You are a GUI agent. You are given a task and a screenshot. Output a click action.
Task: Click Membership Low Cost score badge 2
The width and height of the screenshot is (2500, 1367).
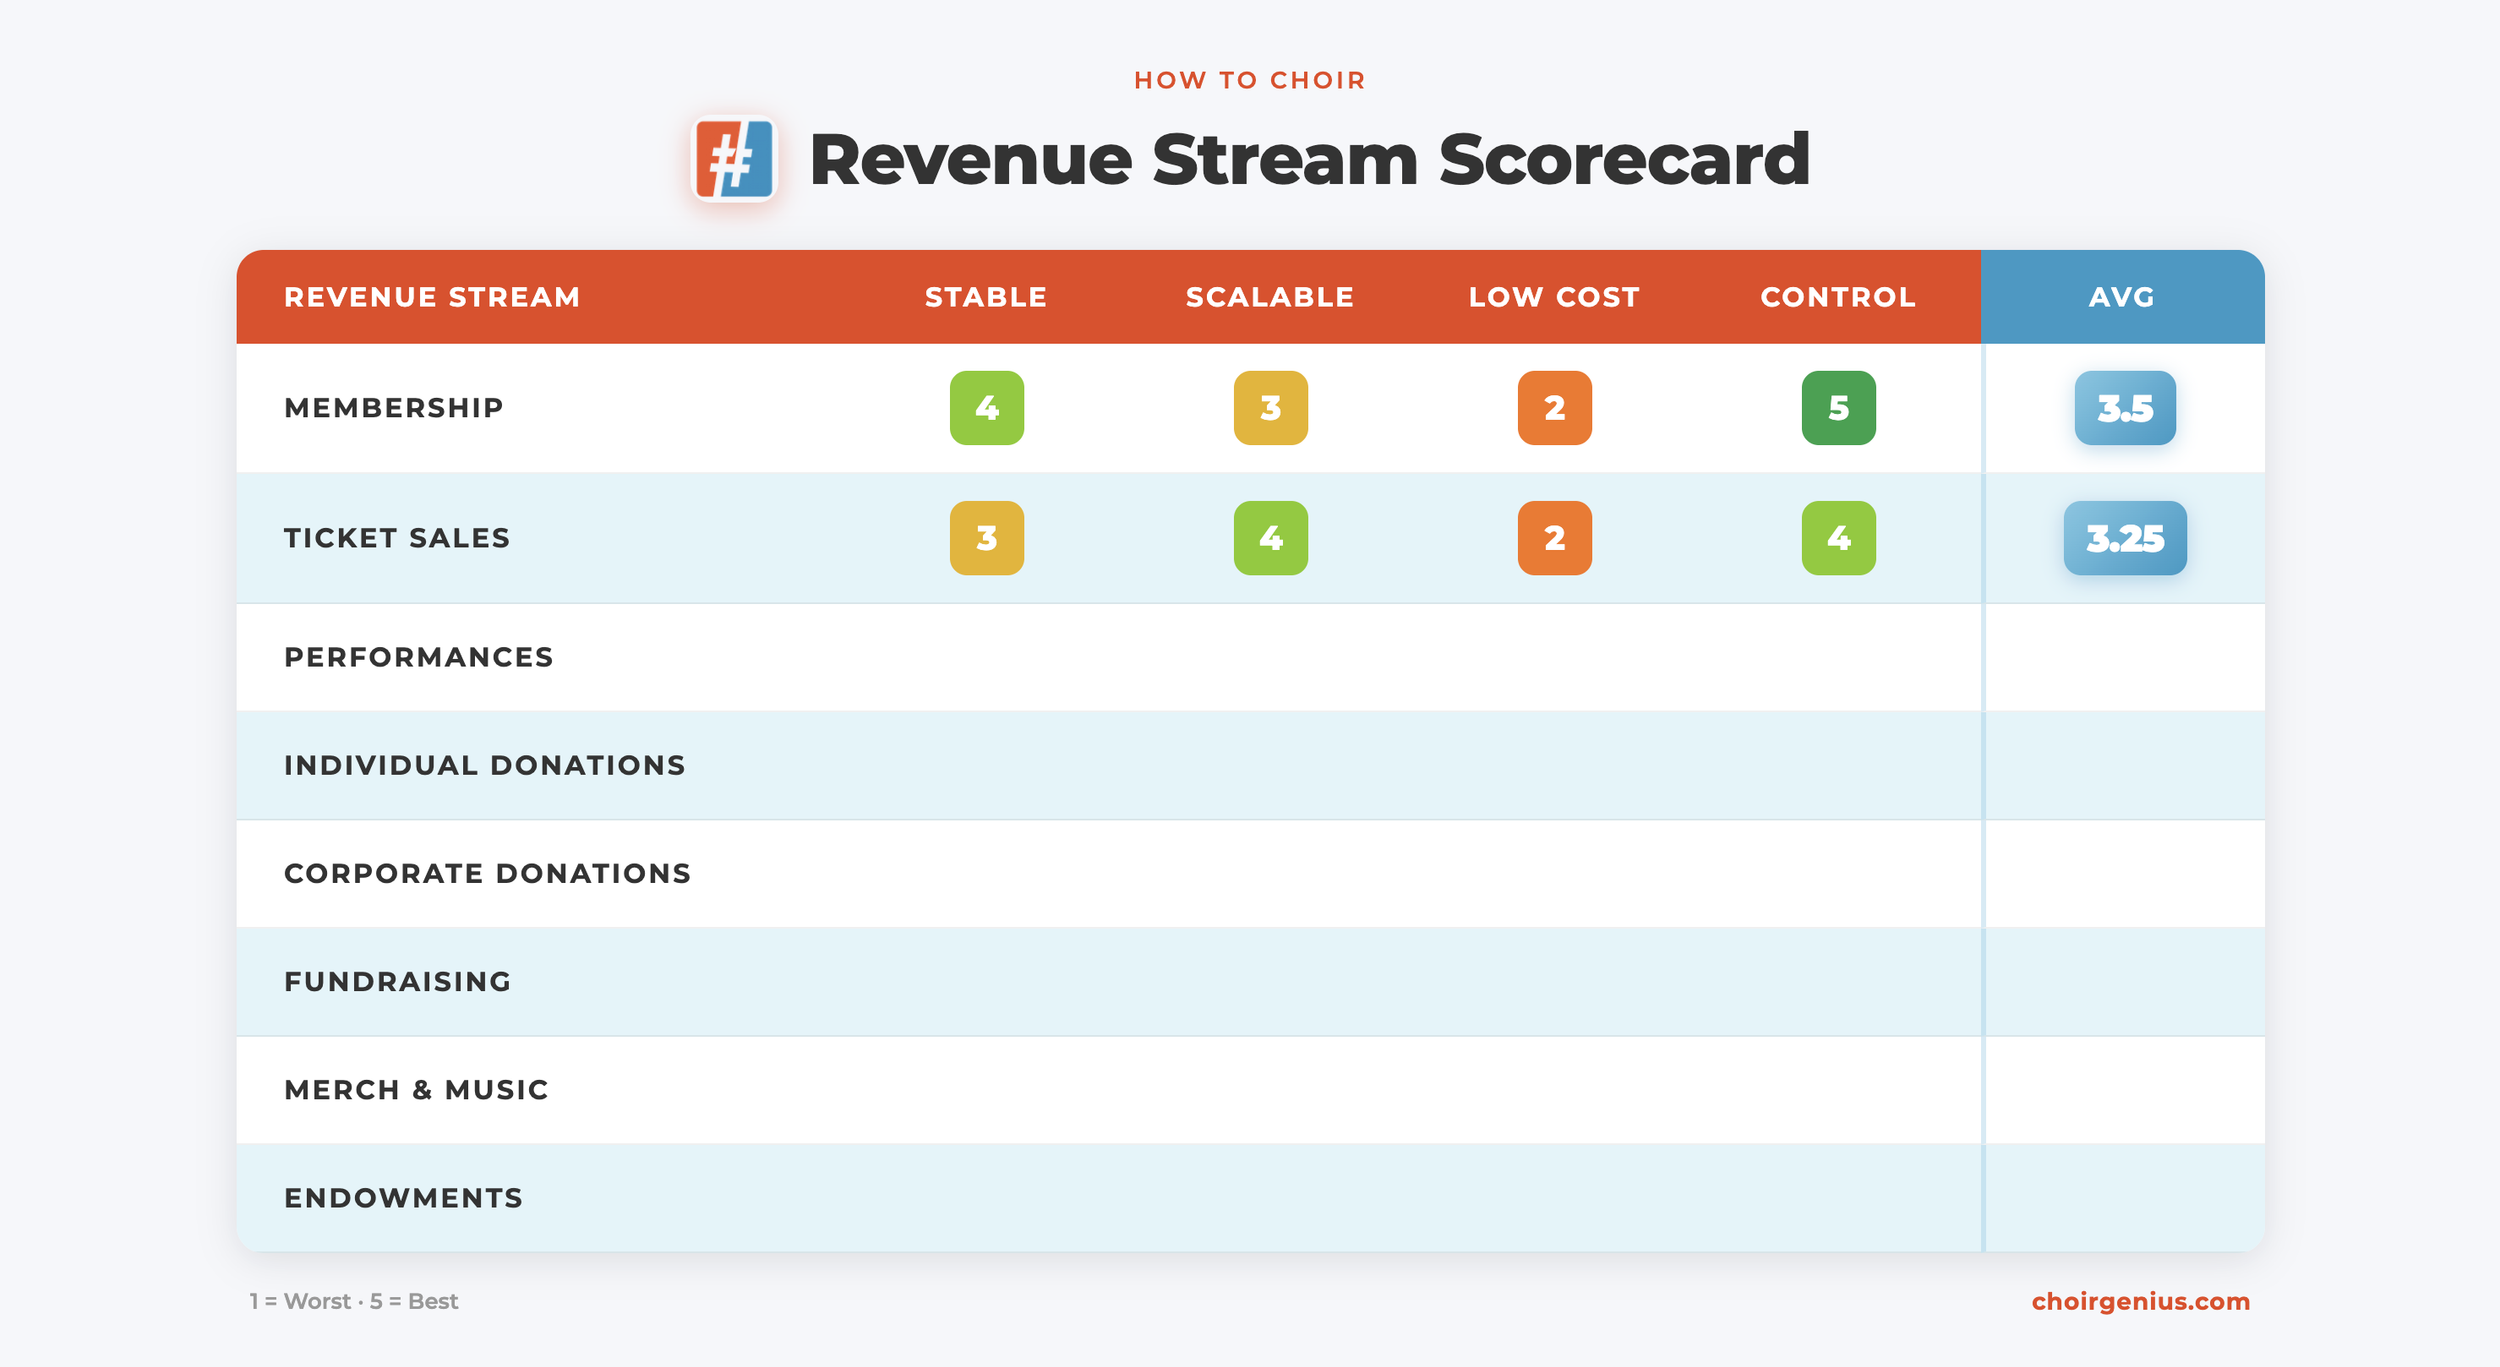pos(1554,408)
